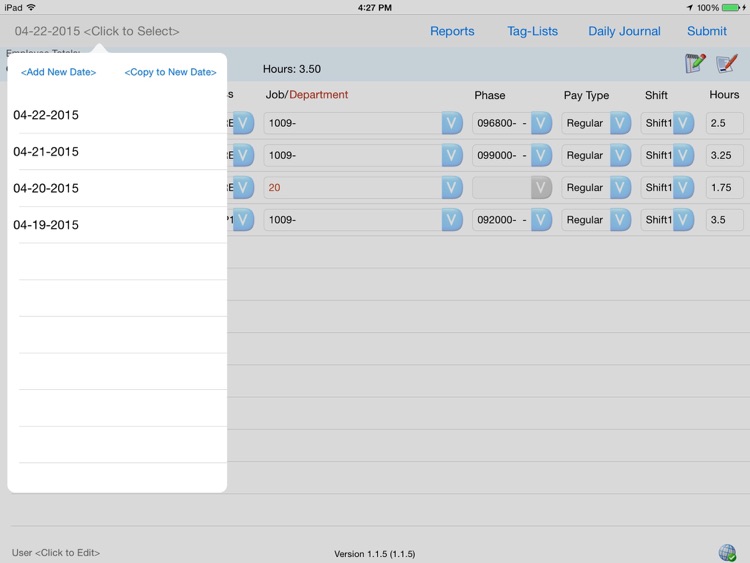This screenshot has width=750, height=563.
Task: Tap the battery indicator in status bar
Action: point(730,8)
